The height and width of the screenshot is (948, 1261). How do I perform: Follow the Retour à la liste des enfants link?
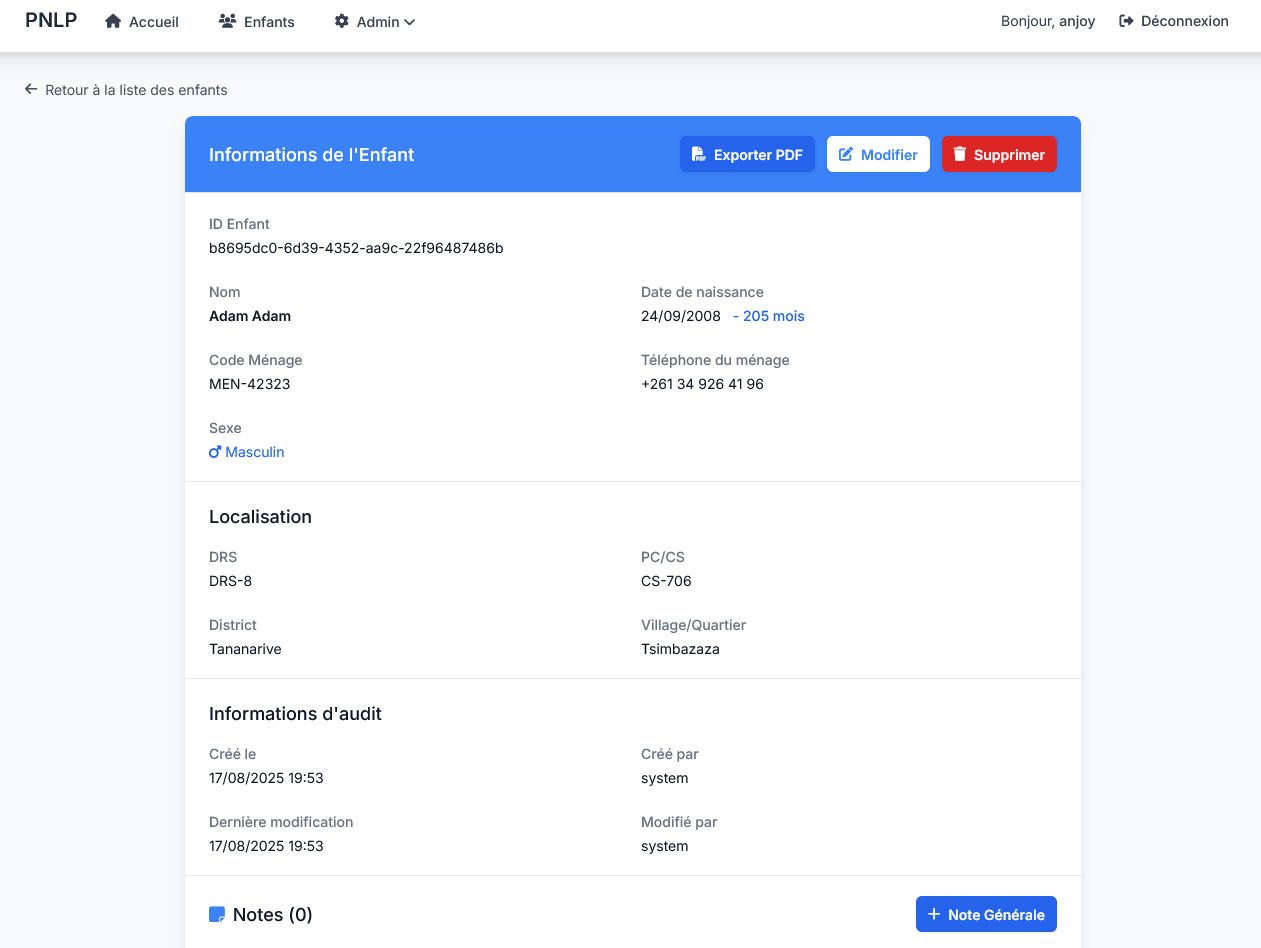click(x=136, y=90)
